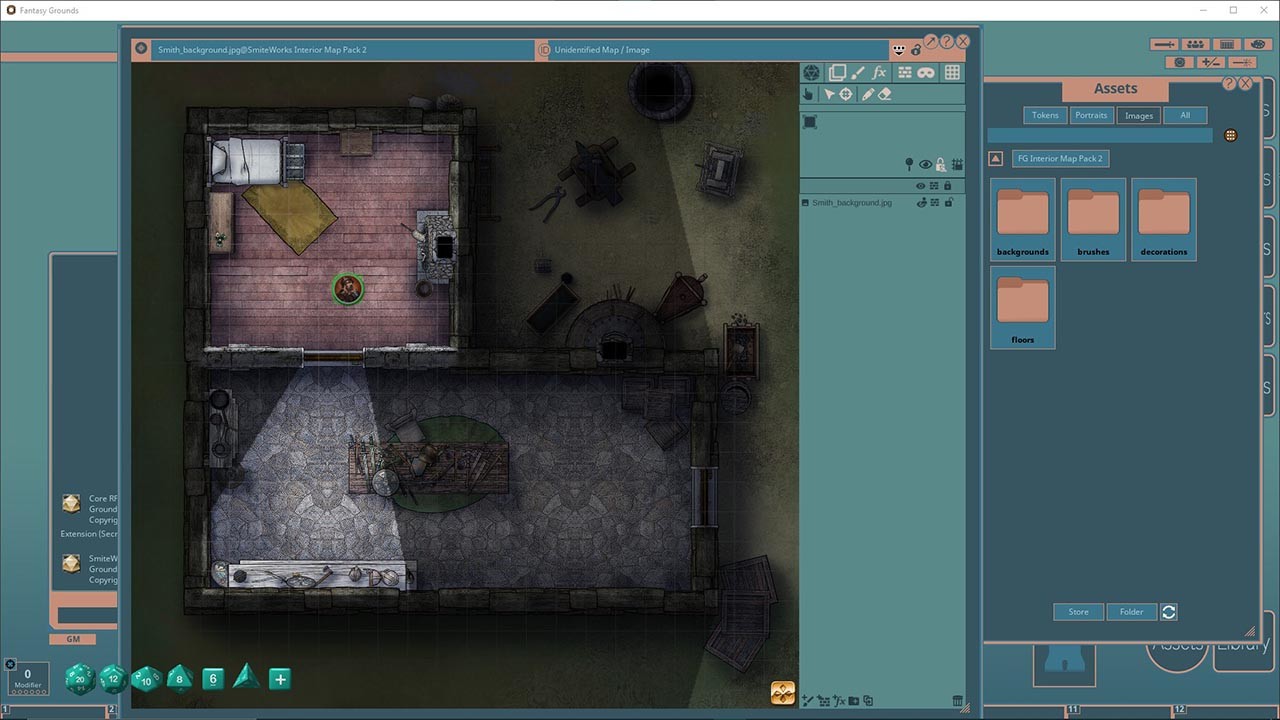This screenshot has height=720, width=1280.
Task: Activate the Eraser tool
Action: [x=884, y=94]
